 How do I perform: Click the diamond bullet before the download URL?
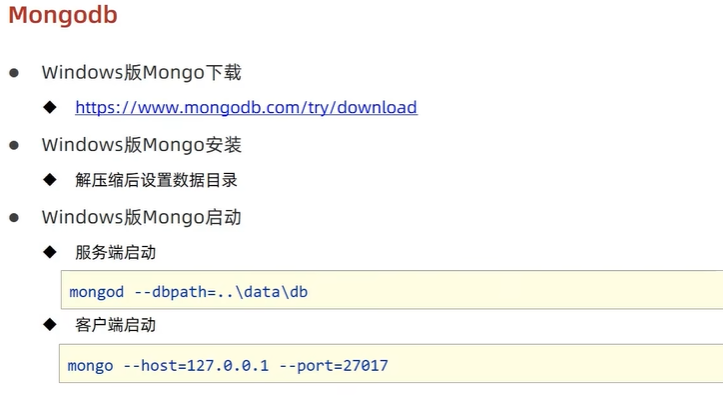49,107
